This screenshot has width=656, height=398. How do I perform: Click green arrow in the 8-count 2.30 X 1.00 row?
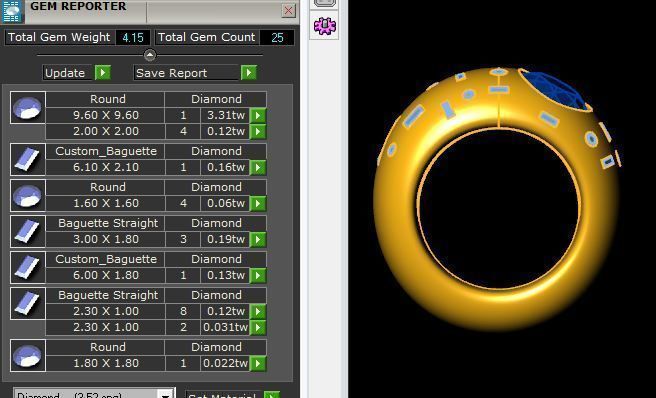pyautogui.click(x=258, y=311)
